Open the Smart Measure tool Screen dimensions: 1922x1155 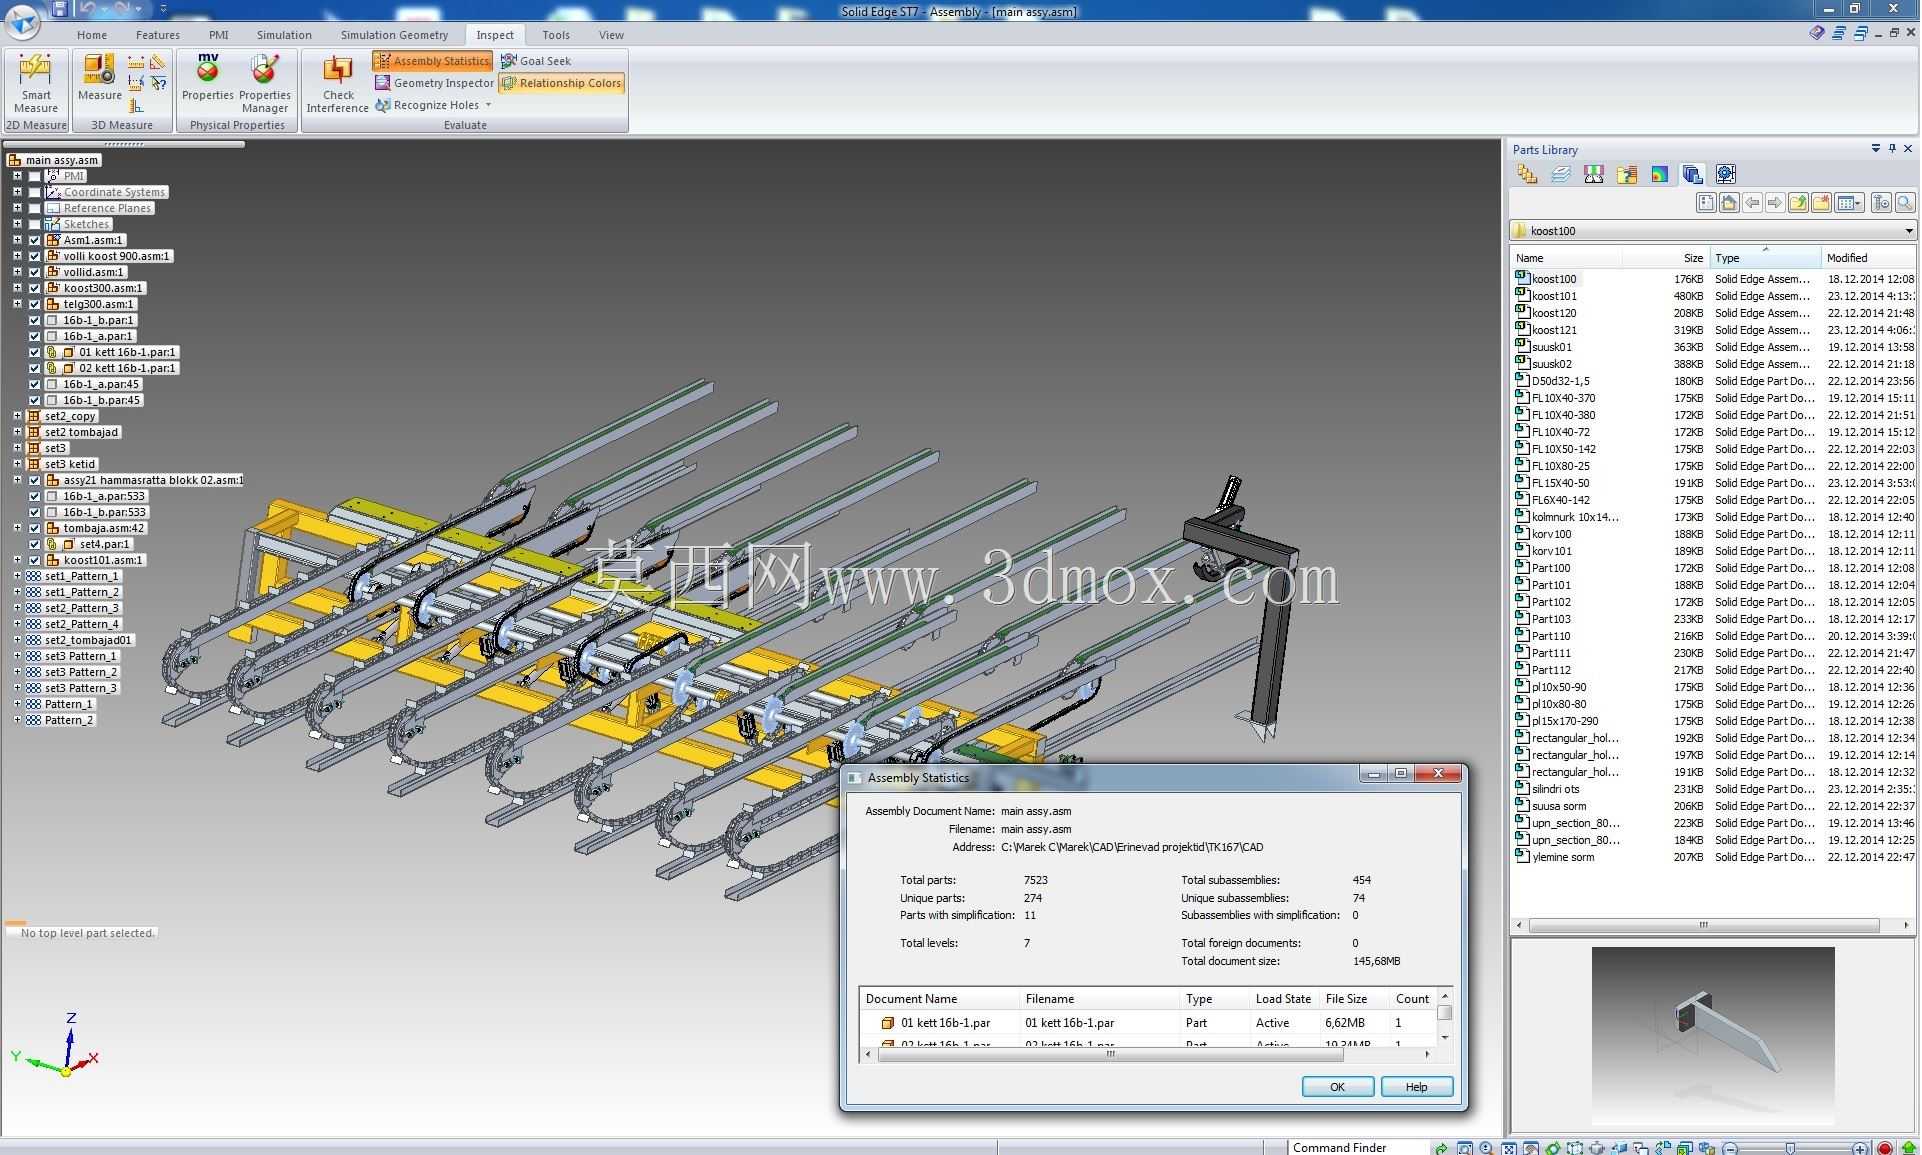click(x=36, y=84)
